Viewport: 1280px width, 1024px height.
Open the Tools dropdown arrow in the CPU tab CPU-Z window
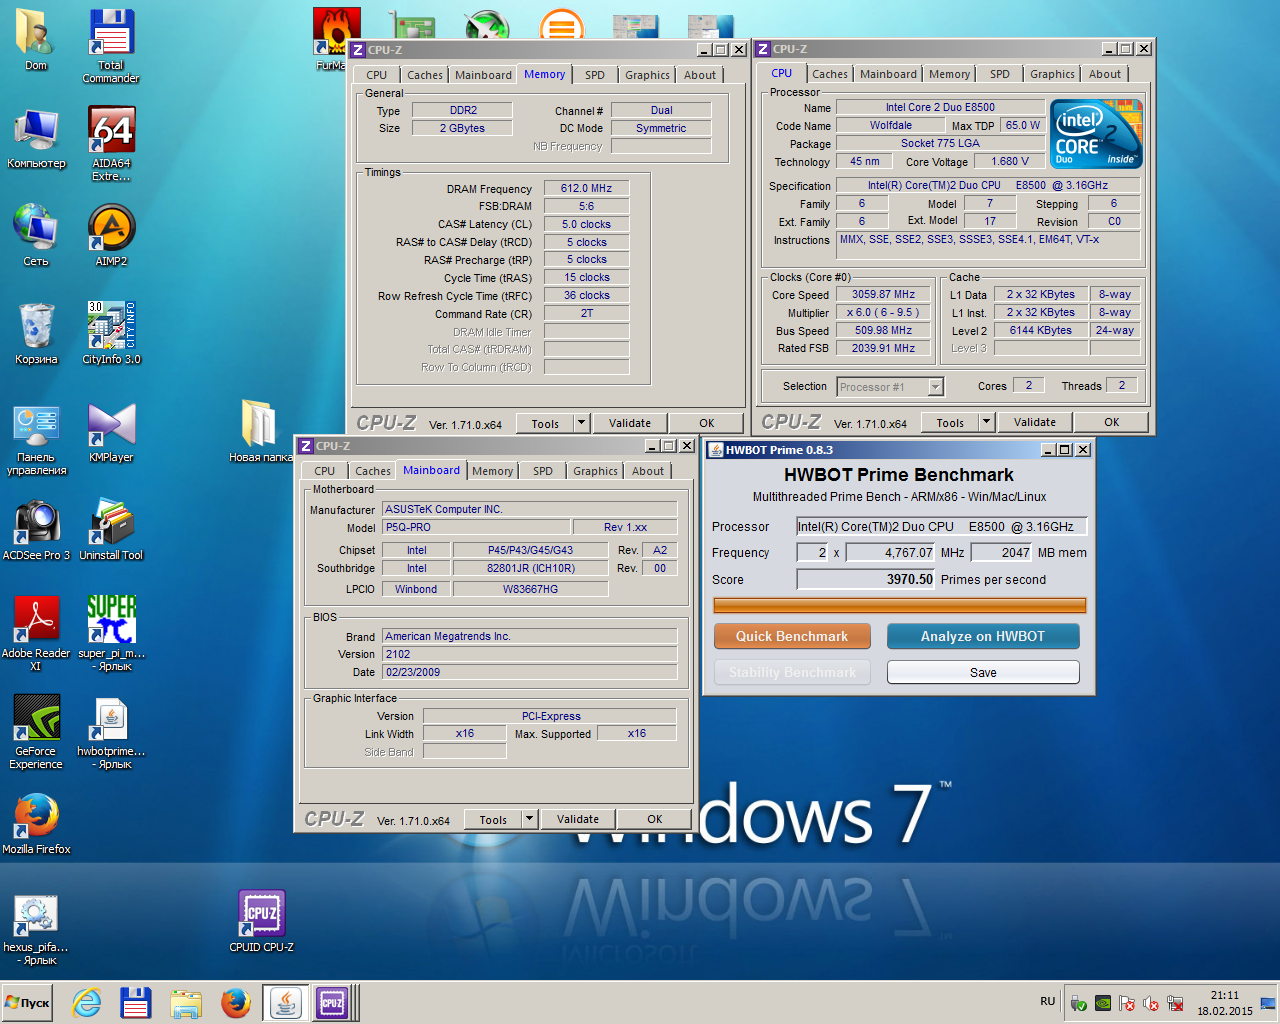986,422
